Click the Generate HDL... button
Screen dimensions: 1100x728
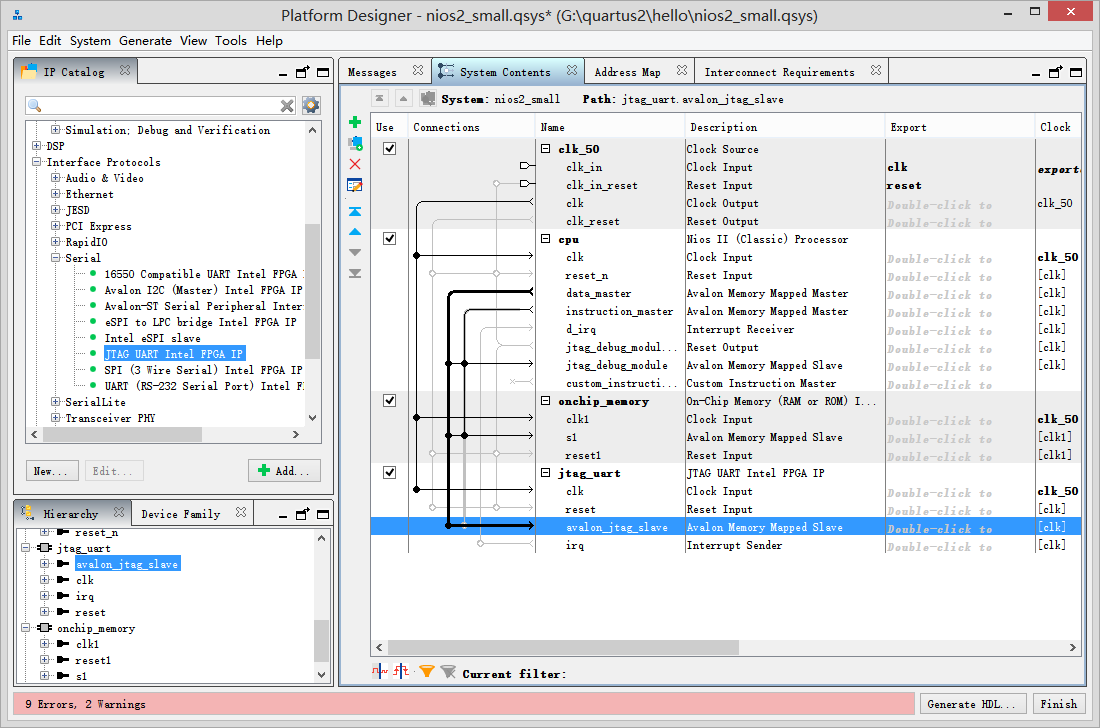[973, 704]
